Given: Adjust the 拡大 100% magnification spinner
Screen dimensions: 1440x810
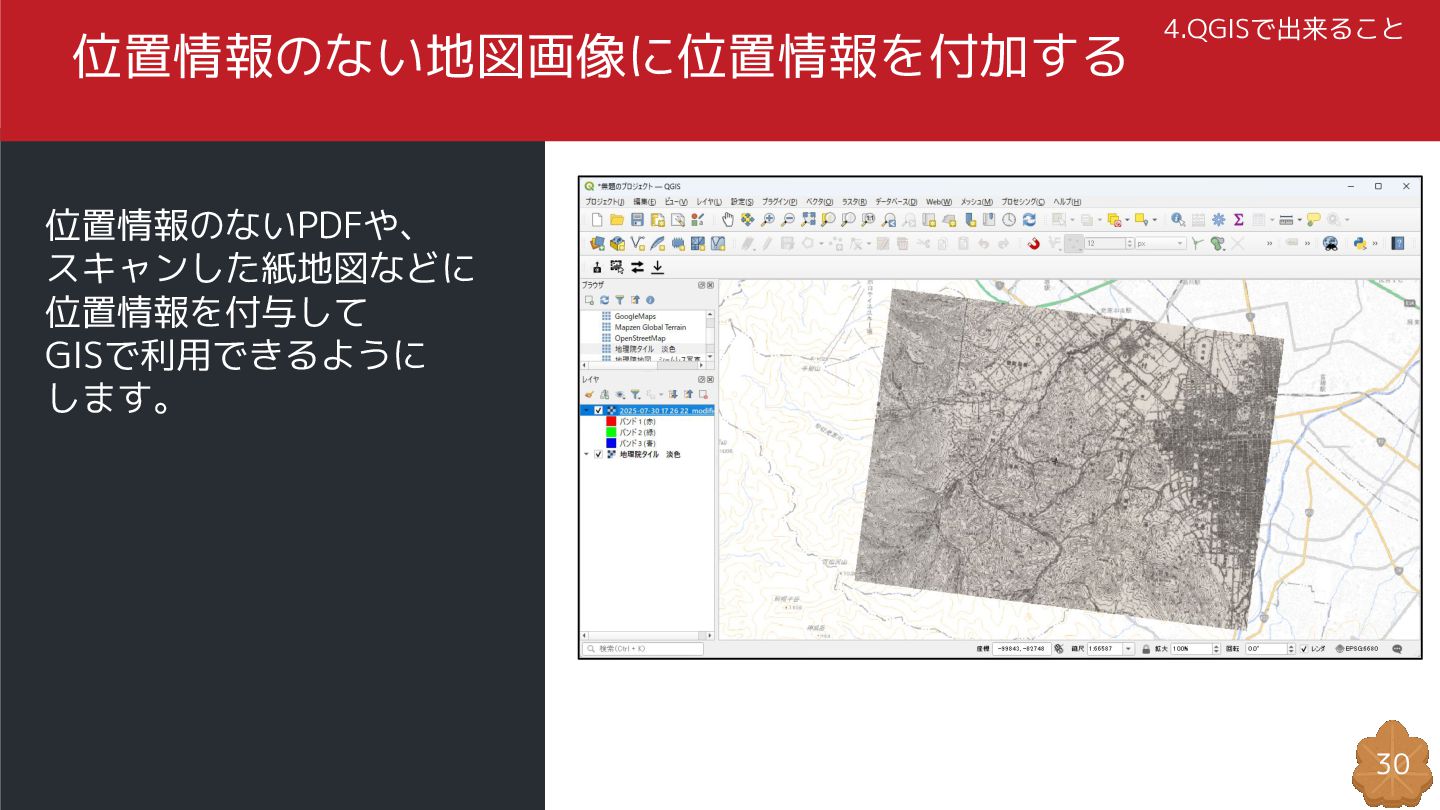Looking at the screenshot, I should (x=1216, y=649).
